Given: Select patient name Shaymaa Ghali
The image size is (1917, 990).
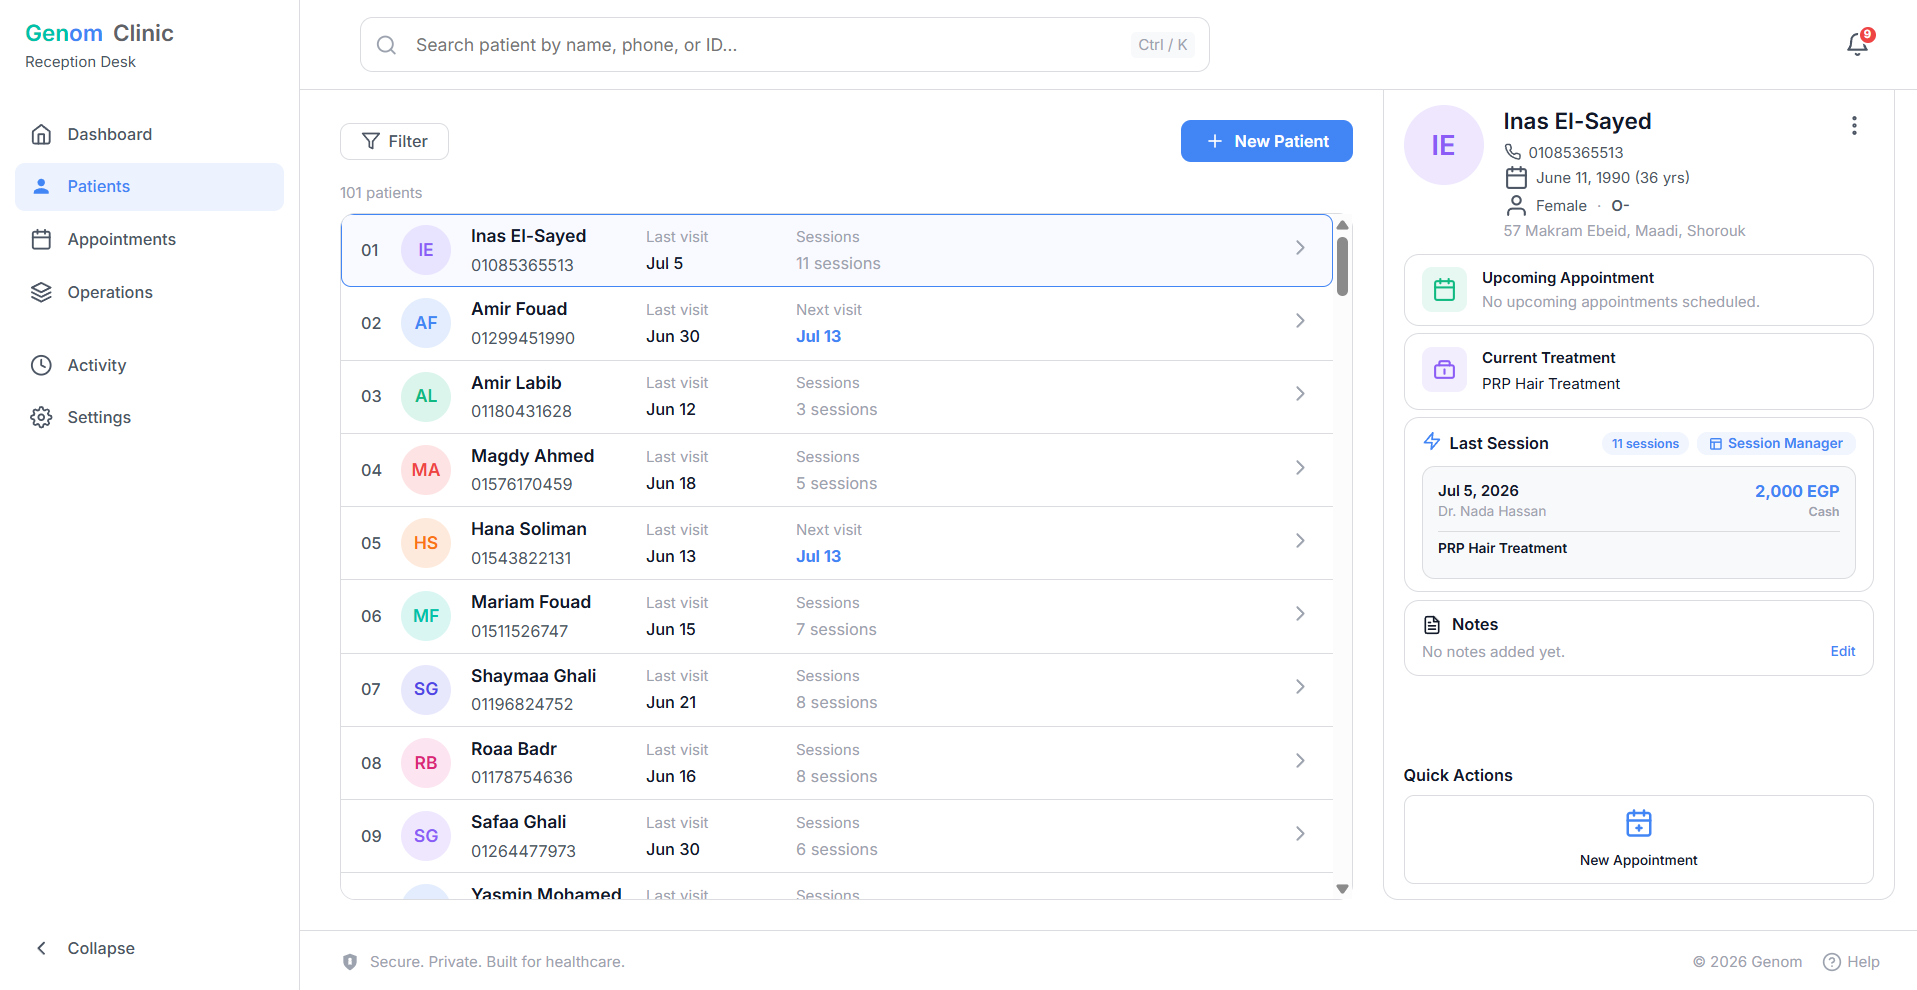Looking at the screenshot, I should 534,676.
